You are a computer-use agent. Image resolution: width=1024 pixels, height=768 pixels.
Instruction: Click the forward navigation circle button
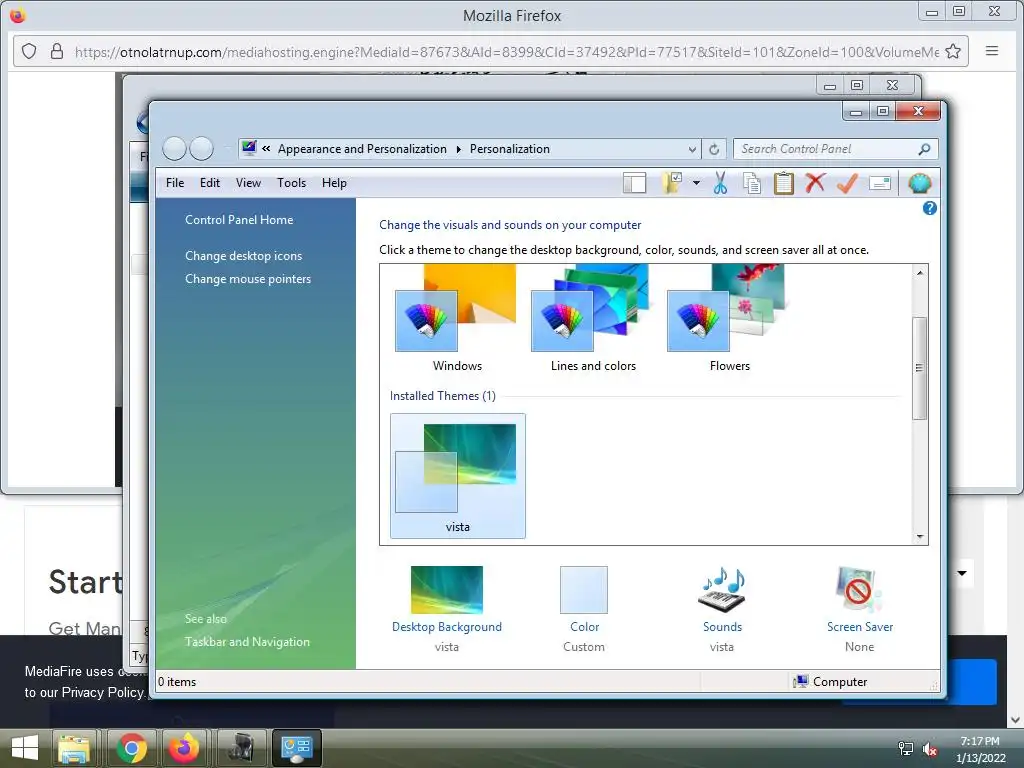pyautogui.click(x=201, y=149)
